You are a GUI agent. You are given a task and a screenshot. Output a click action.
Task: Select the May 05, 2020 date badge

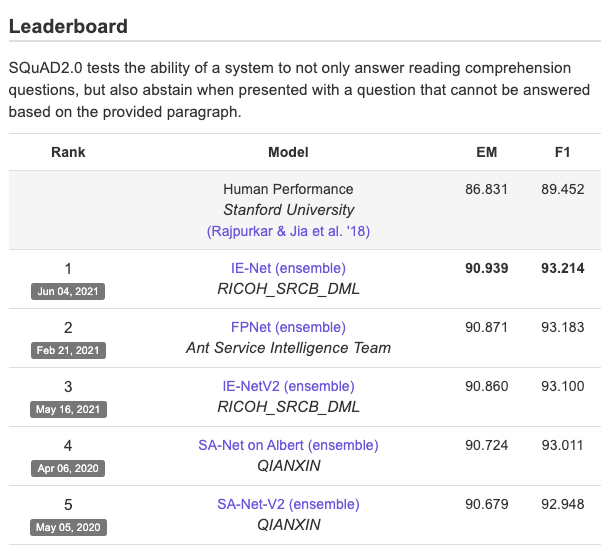(68, 527)
